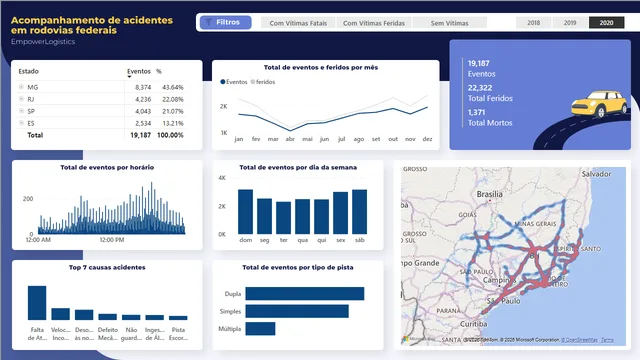Image resolution: width=640 pixels, height=360 pixels.
Task: Open the Terms link on map
Action: [x=607, y=340]
